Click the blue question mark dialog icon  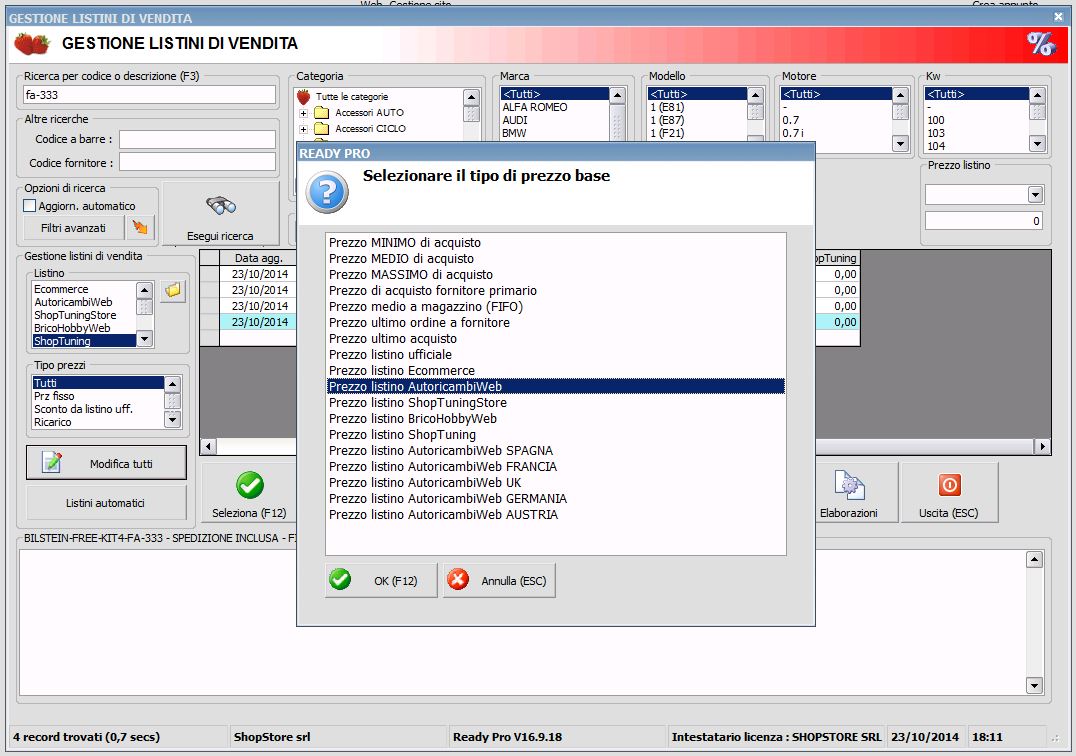pyautogui.click(x=327, y=192)
